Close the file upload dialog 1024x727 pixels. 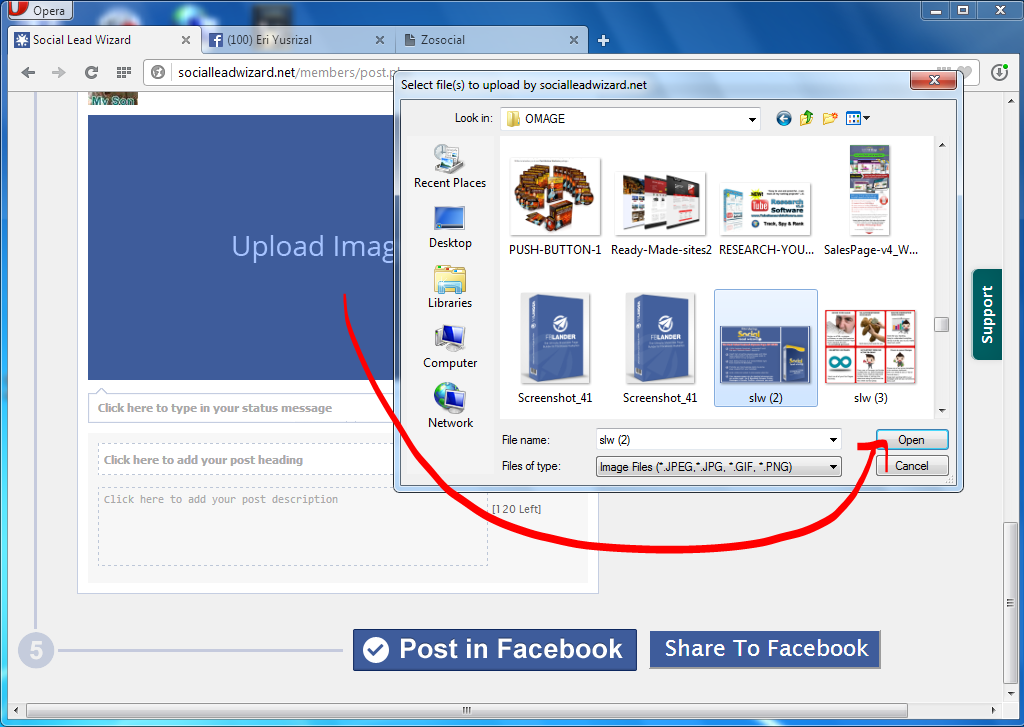pos(934,80)
